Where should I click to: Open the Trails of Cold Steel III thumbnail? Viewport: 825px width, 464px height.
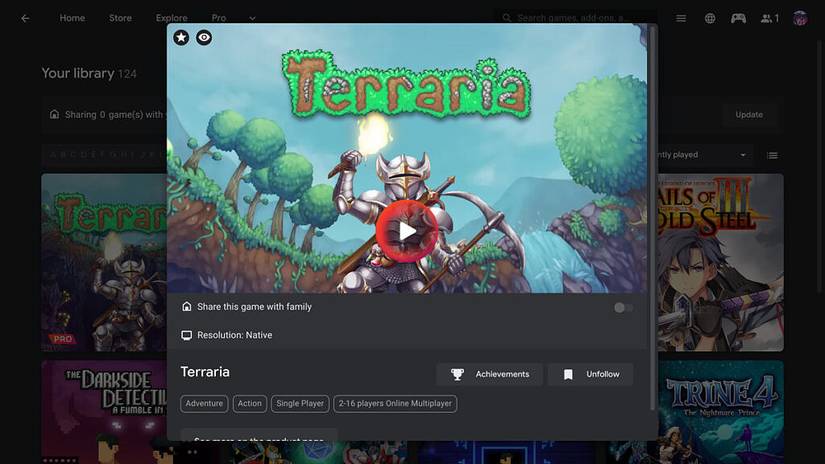[720, 263]
